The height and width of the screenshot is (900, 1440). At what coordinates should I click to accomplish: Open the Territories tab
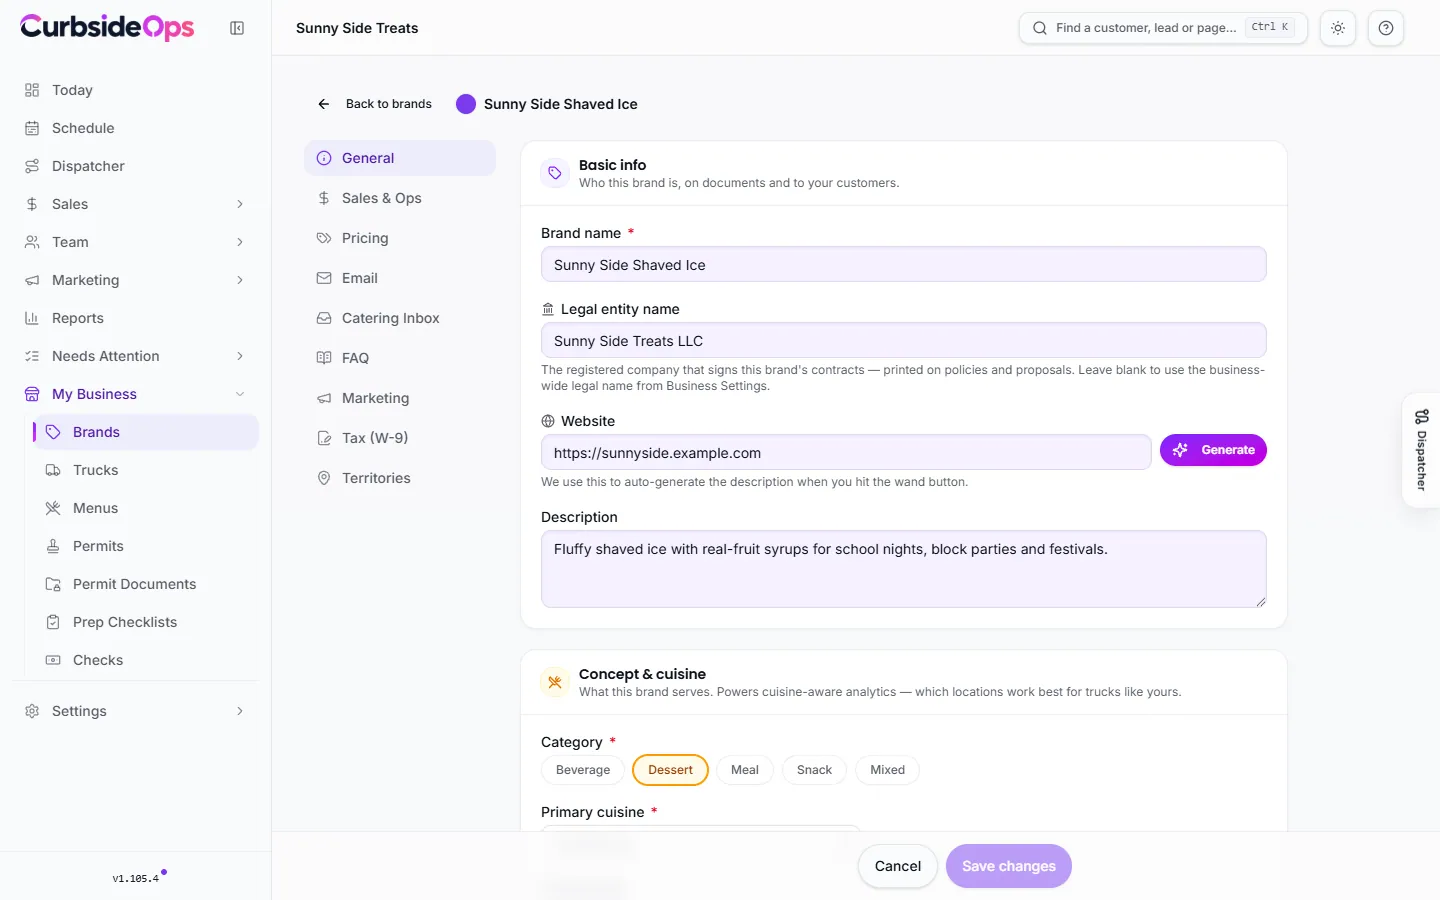coord(400,478)
